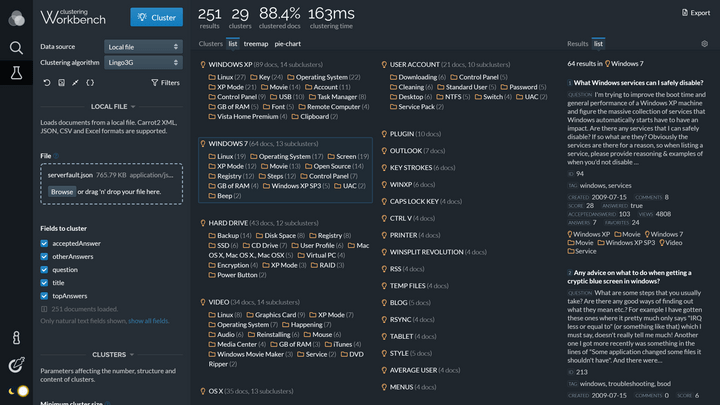This screenshot has width=720, height=405.
Task: Open result 'What Windows services can I safely disable?'
Action: (x=638, y=83)
